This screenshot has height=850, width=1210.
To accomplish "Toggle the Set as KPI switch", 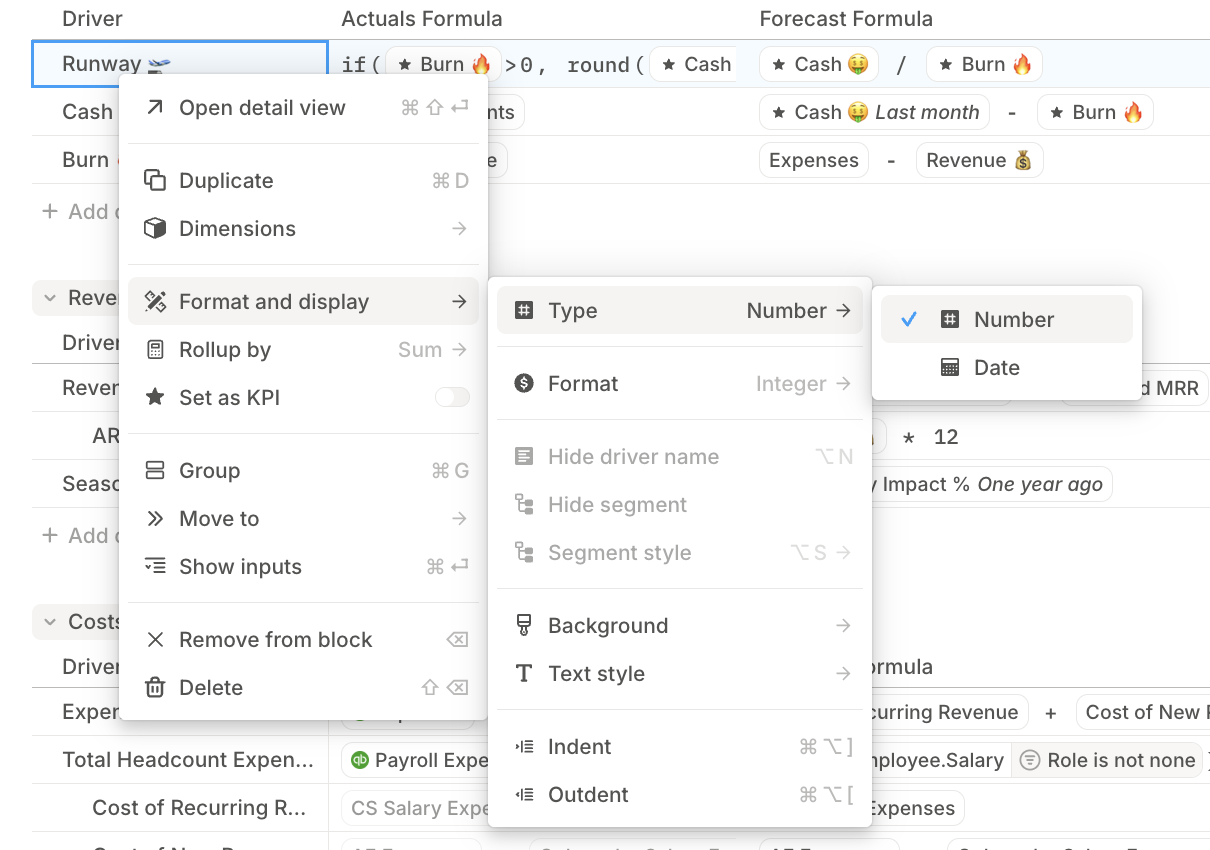I will tap(452, 398).
